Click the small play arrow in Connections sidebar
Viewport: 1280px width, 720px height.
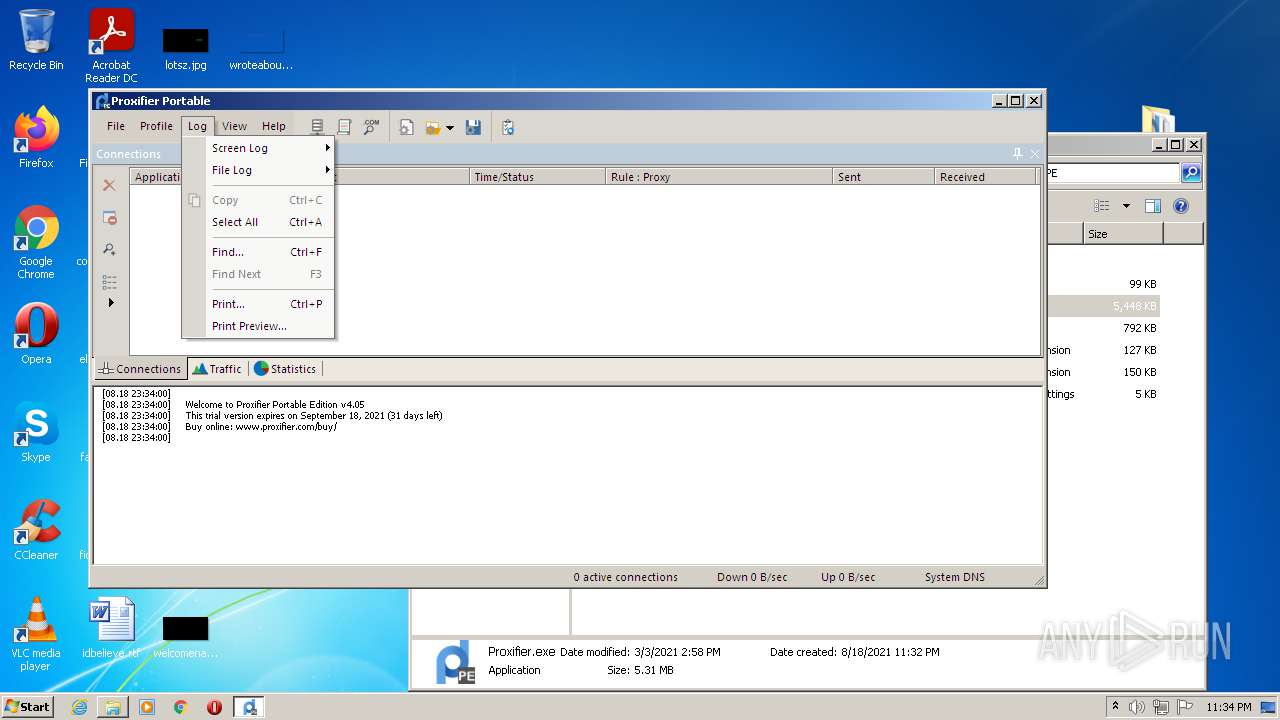[111, 302]
